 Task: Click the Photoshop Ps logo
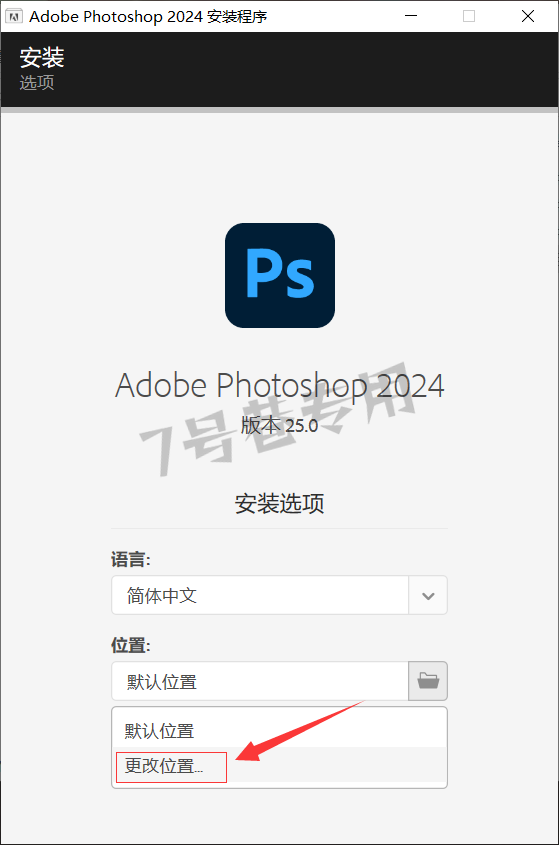[280, 275]
